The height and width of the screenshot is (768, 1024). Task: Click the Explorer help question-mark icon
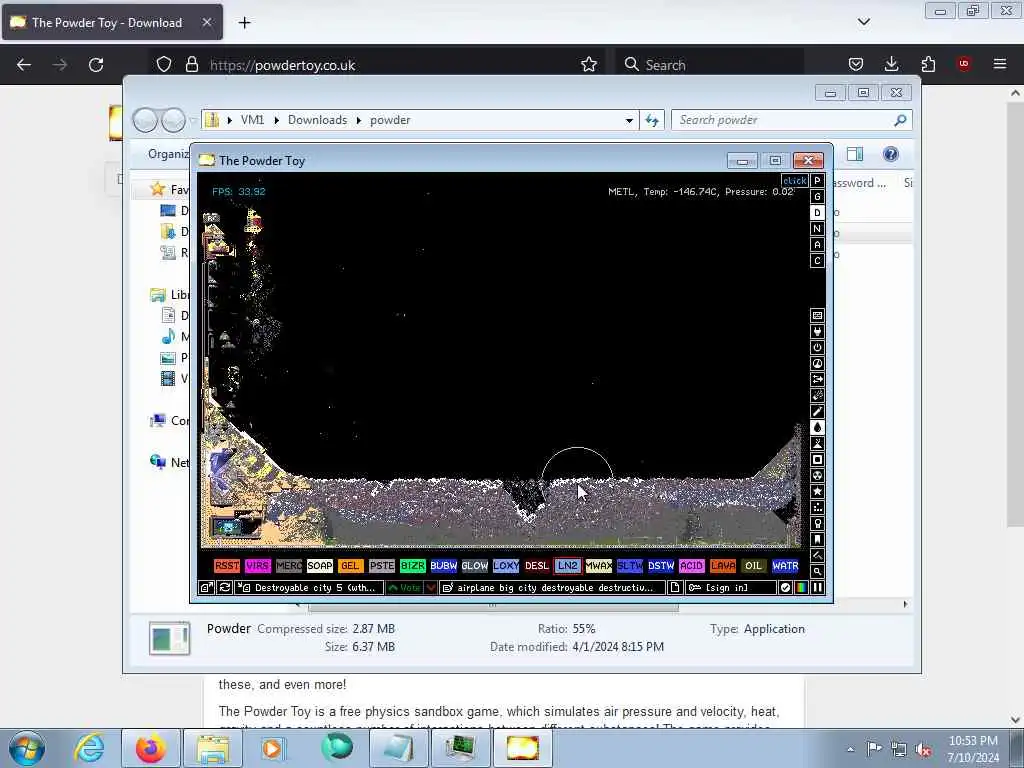[x=890, y=154]
